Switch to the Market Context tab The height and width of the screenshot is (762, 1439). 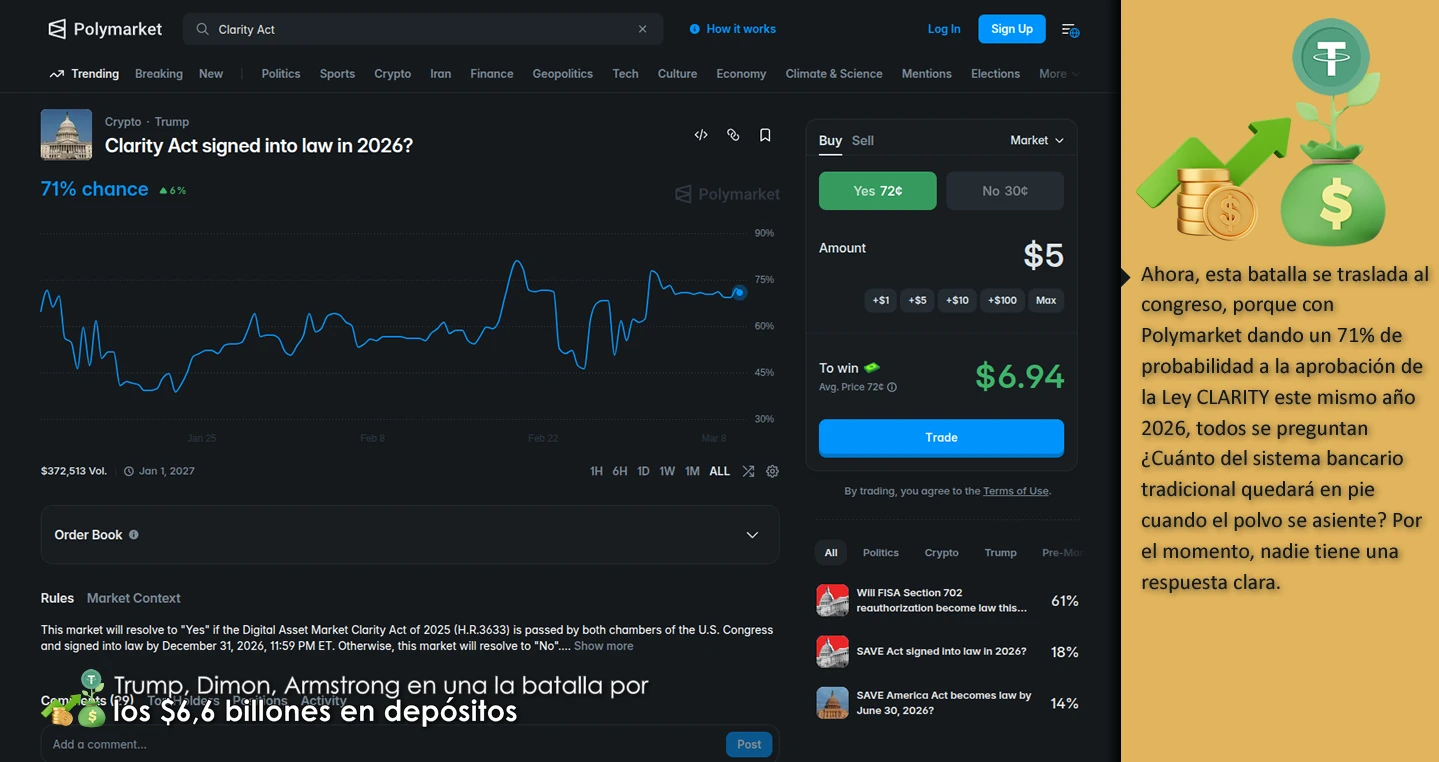coord(133,598)
